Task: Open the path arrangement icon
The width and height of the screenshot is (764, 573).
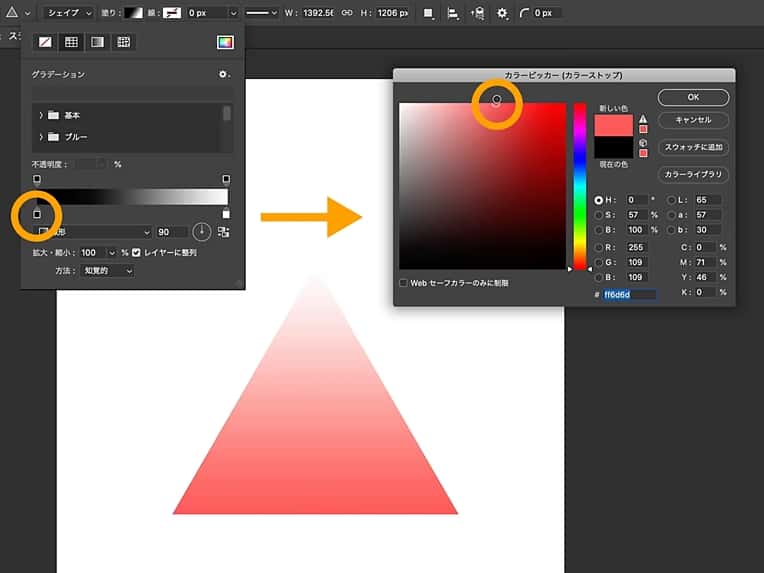Action: [x=478, y=13]
